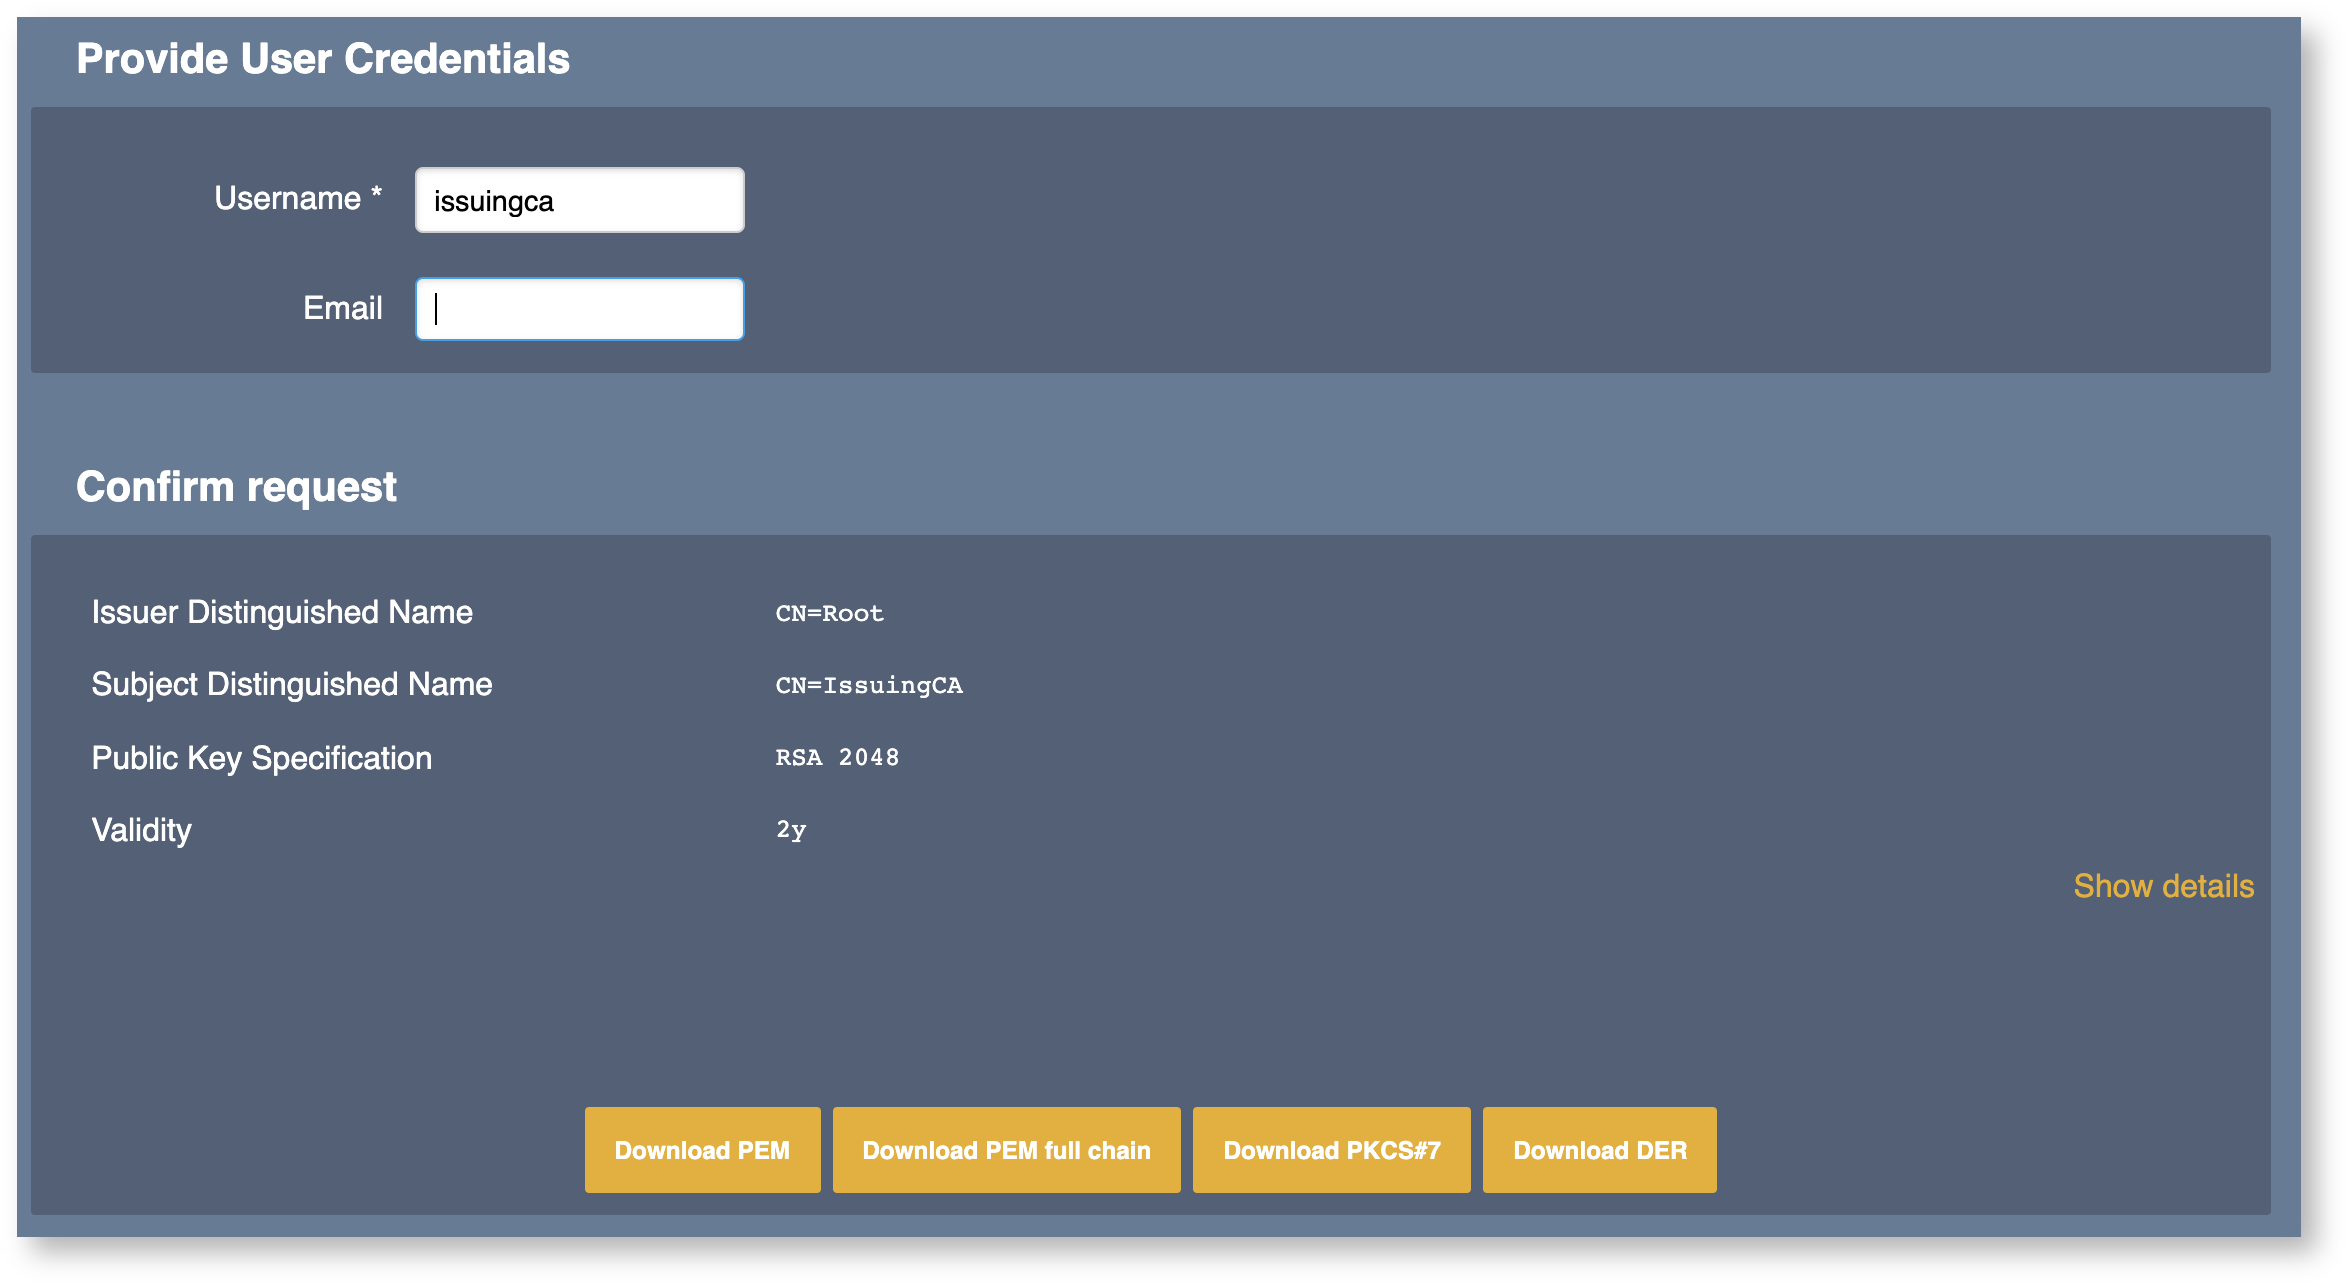This screenshot has width=2349, height=1285.
Task: Focus the empty Email input field
Action: pos(579,309)
